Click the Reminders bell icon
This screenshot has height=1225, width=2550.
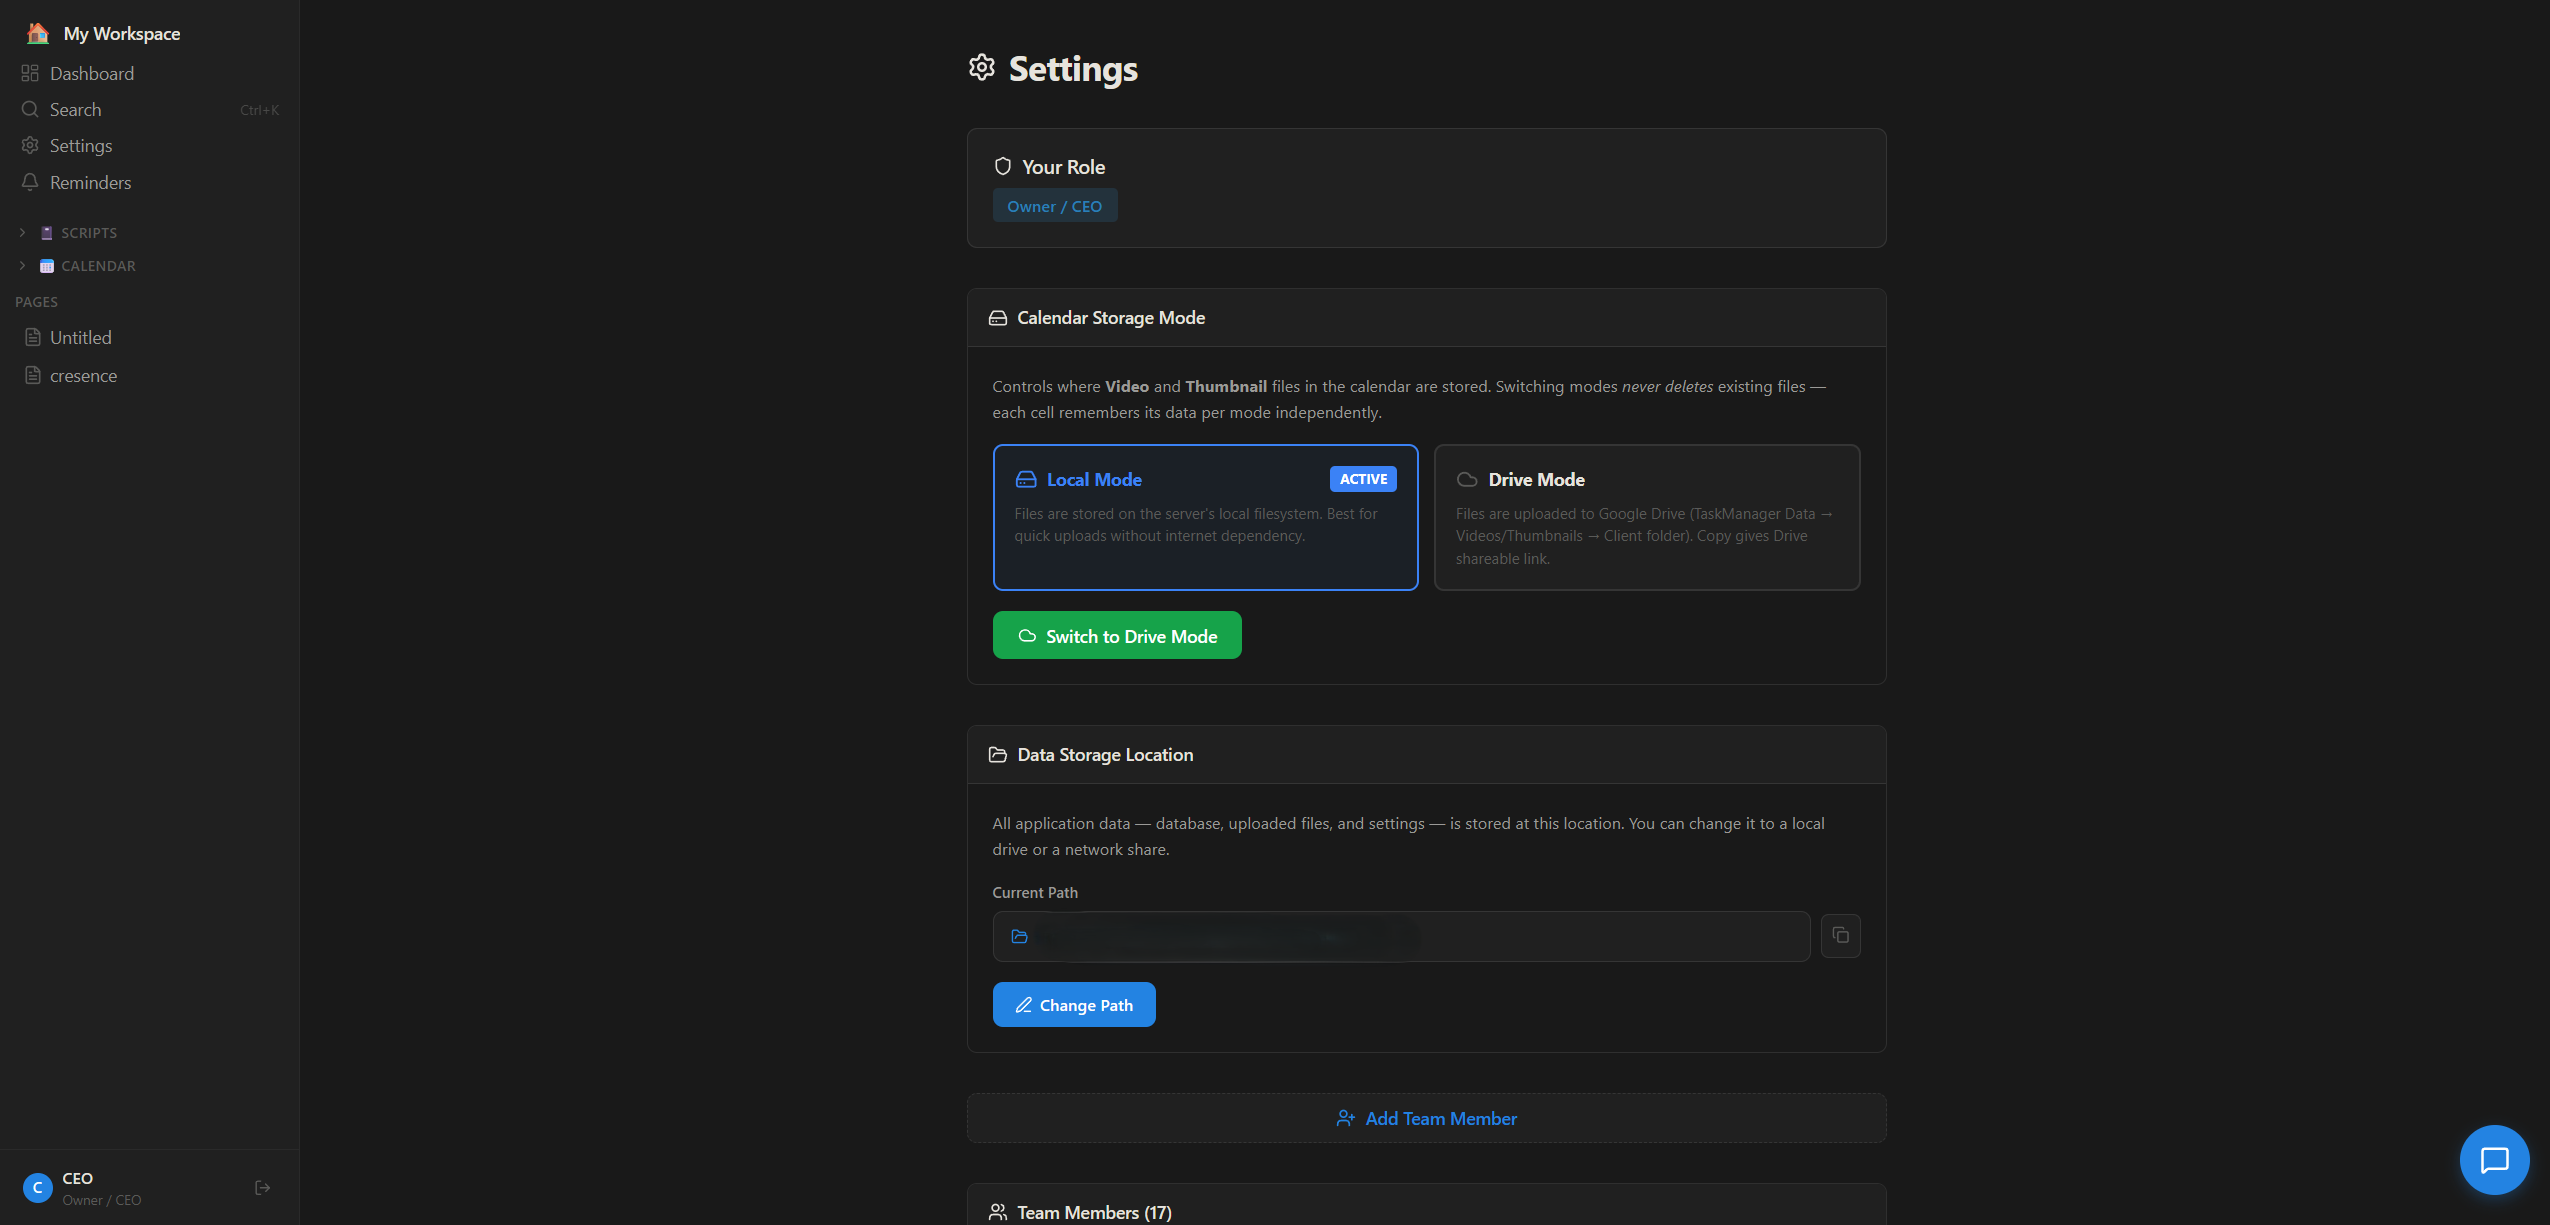30,182
